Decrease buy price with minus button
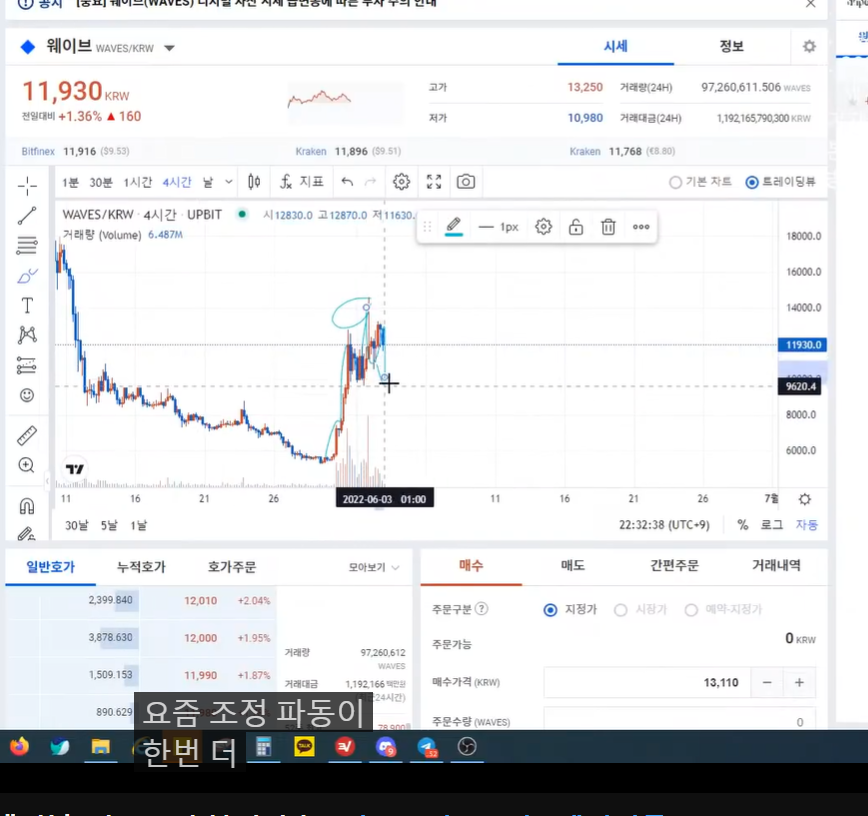The image size is (868, 816). tap(767, 683)
